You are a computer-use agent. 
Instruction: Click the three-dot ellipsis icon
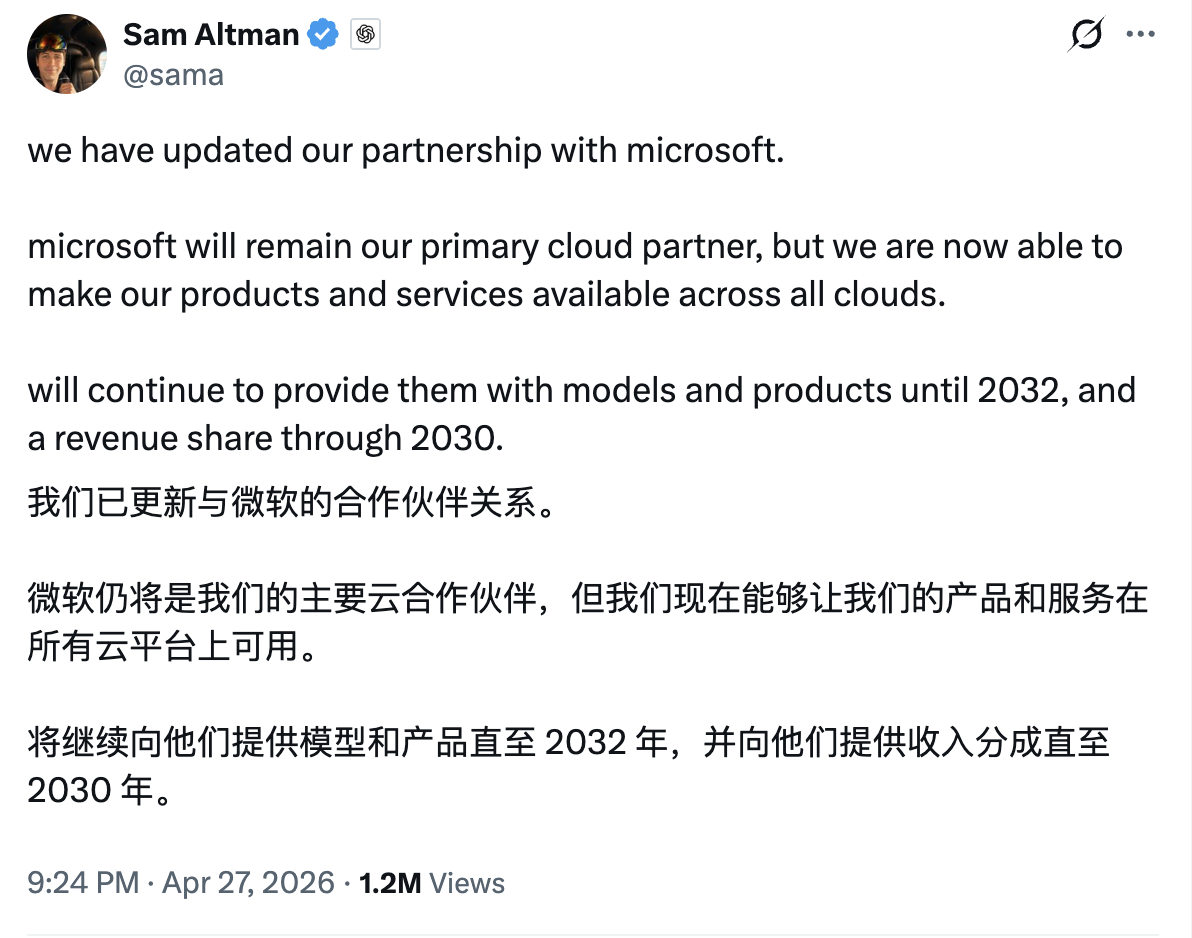pyautogui.click(x=1140, y=33)
